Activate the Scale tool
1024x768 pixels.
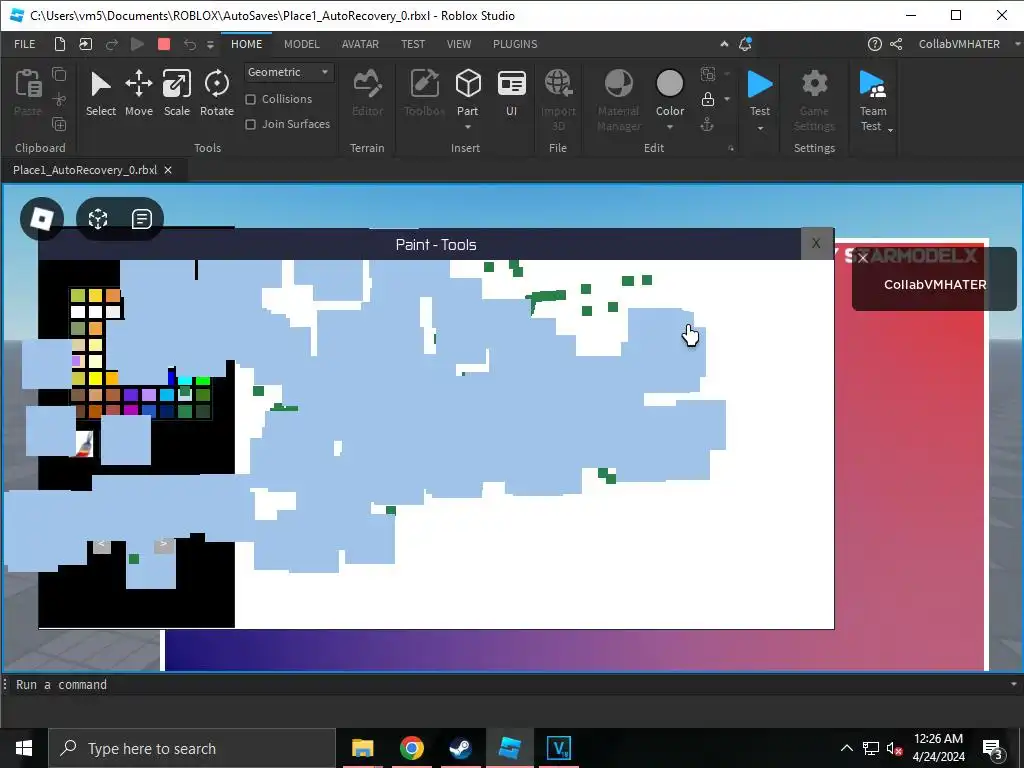[x=176, y=93]
